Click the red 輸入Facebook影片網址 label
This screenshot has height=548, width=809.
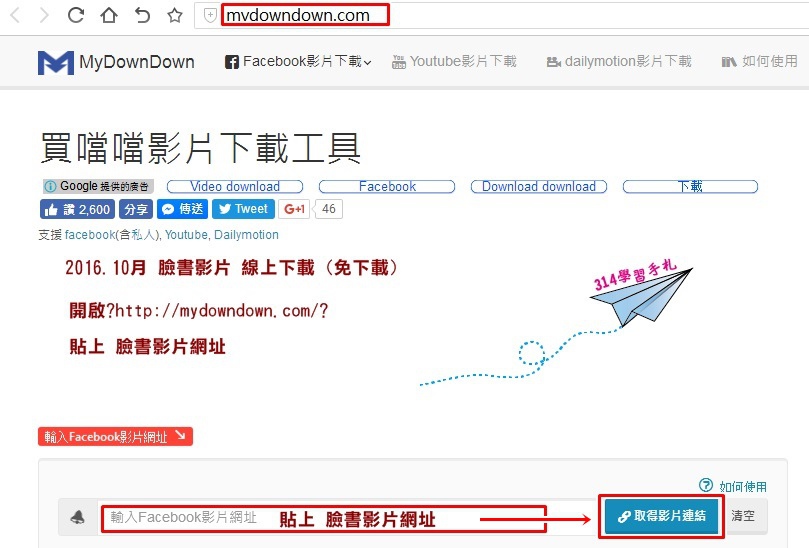[115, 437]
